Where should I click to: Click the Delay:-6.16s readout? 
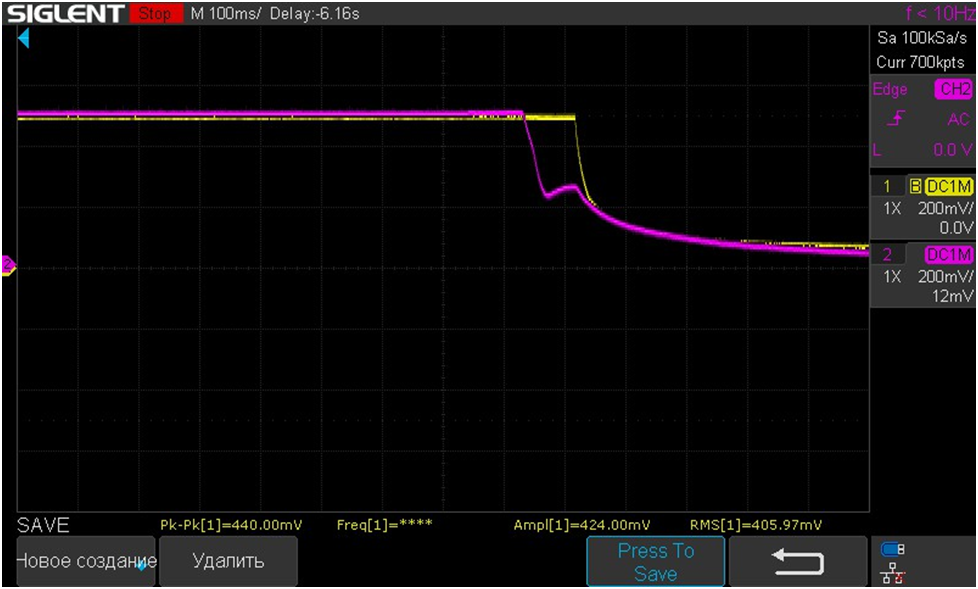[314, 13]
